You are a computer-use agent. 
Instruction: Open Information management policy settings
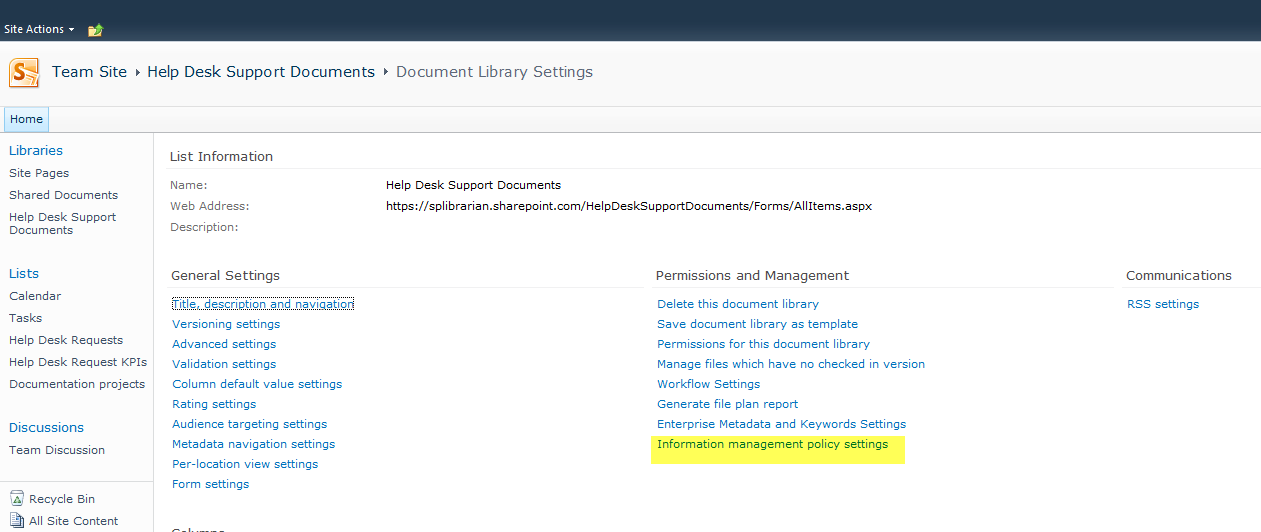(772, 444)
